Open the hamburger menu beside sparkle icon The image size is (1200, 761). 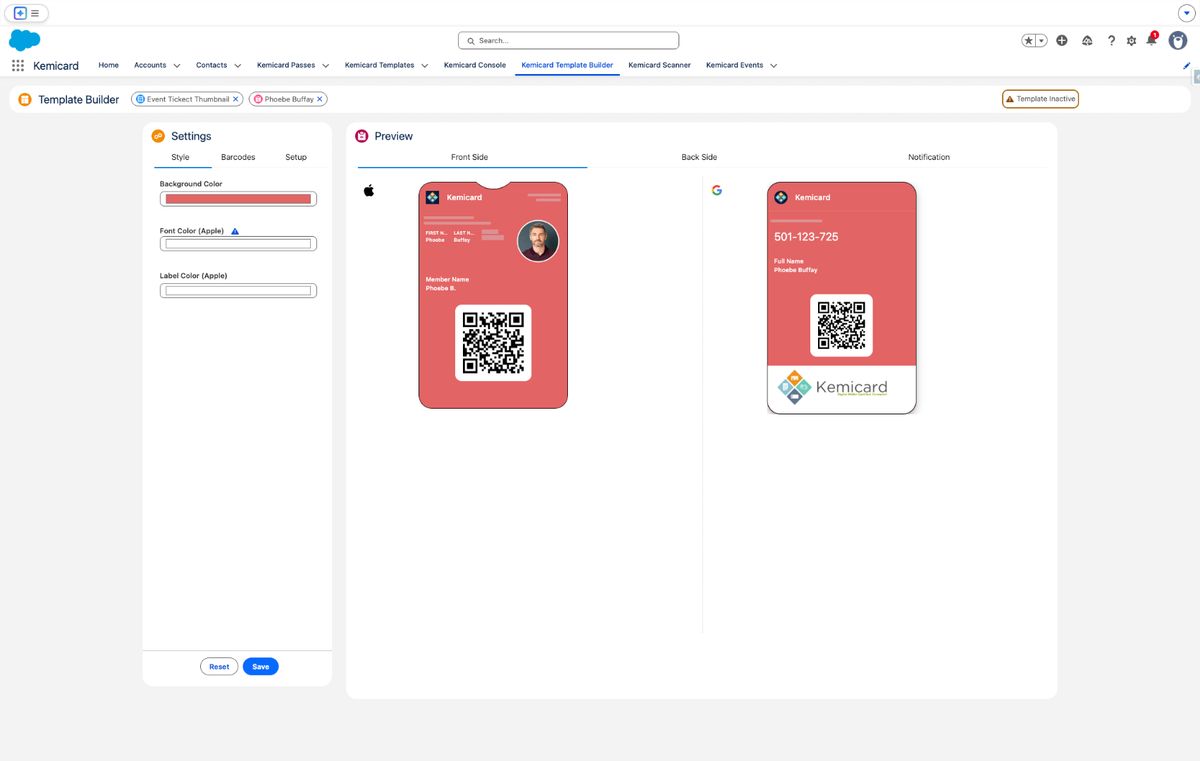click(35, 13)
